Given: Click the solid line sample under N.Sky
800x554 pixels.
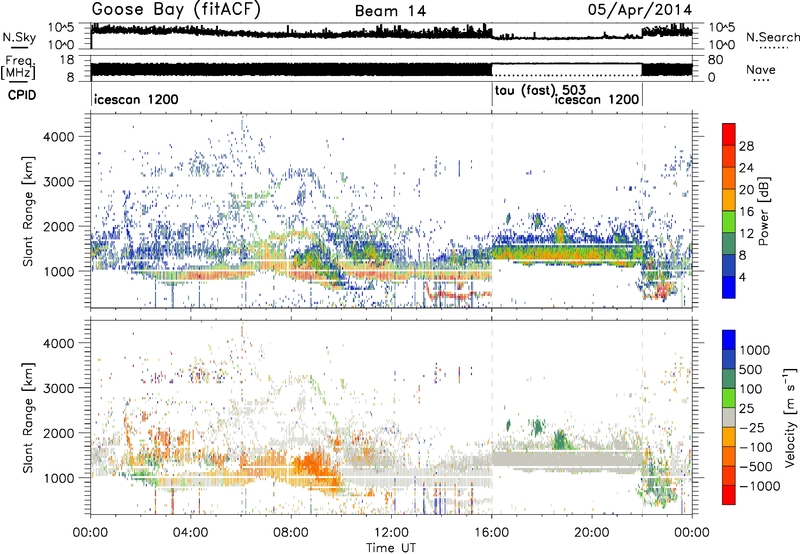Looking at the screenshot, I should [19, 47].
